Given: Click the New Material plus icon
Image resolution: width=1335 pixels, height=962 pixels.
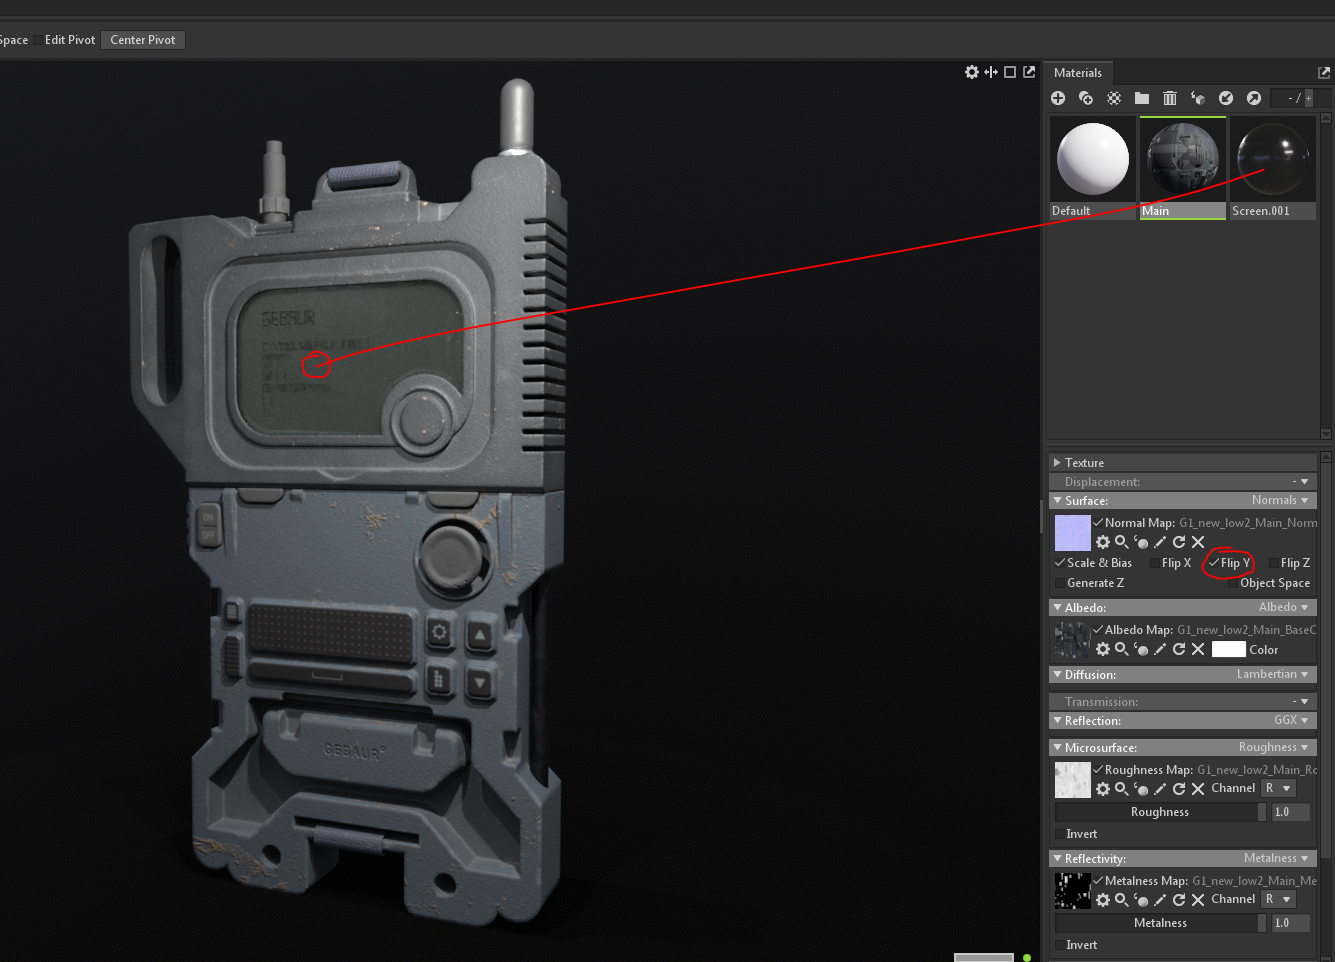Looking at the screenshot, I should [1058, 98].
